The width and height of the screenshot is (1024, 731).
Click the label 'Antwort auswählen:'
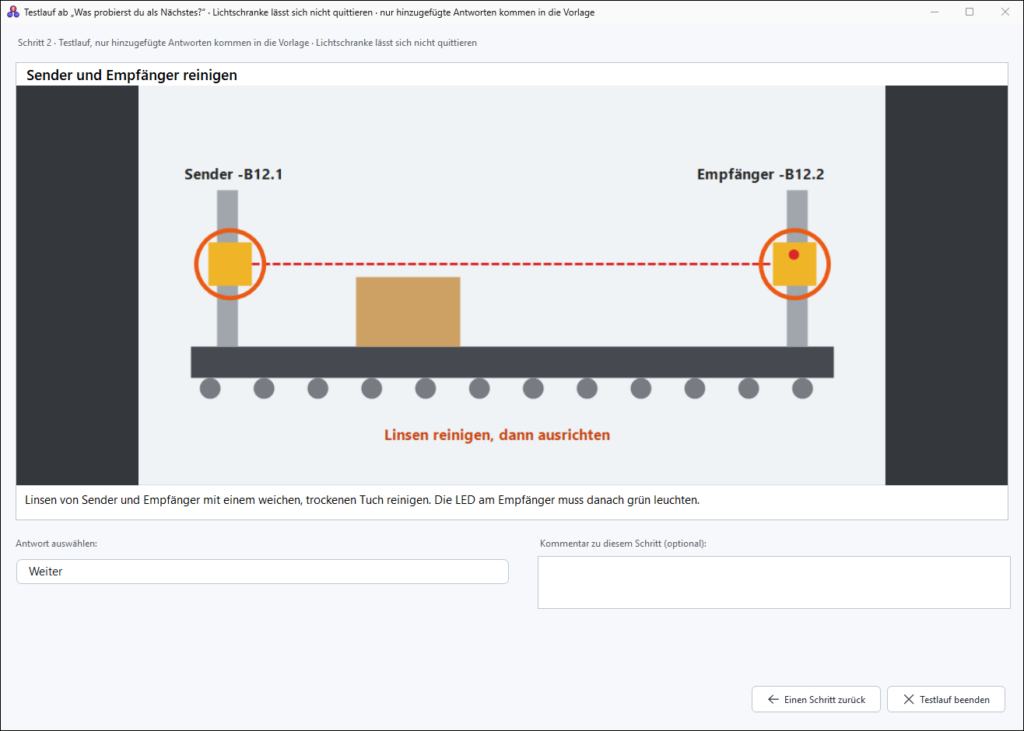(57, 544)
